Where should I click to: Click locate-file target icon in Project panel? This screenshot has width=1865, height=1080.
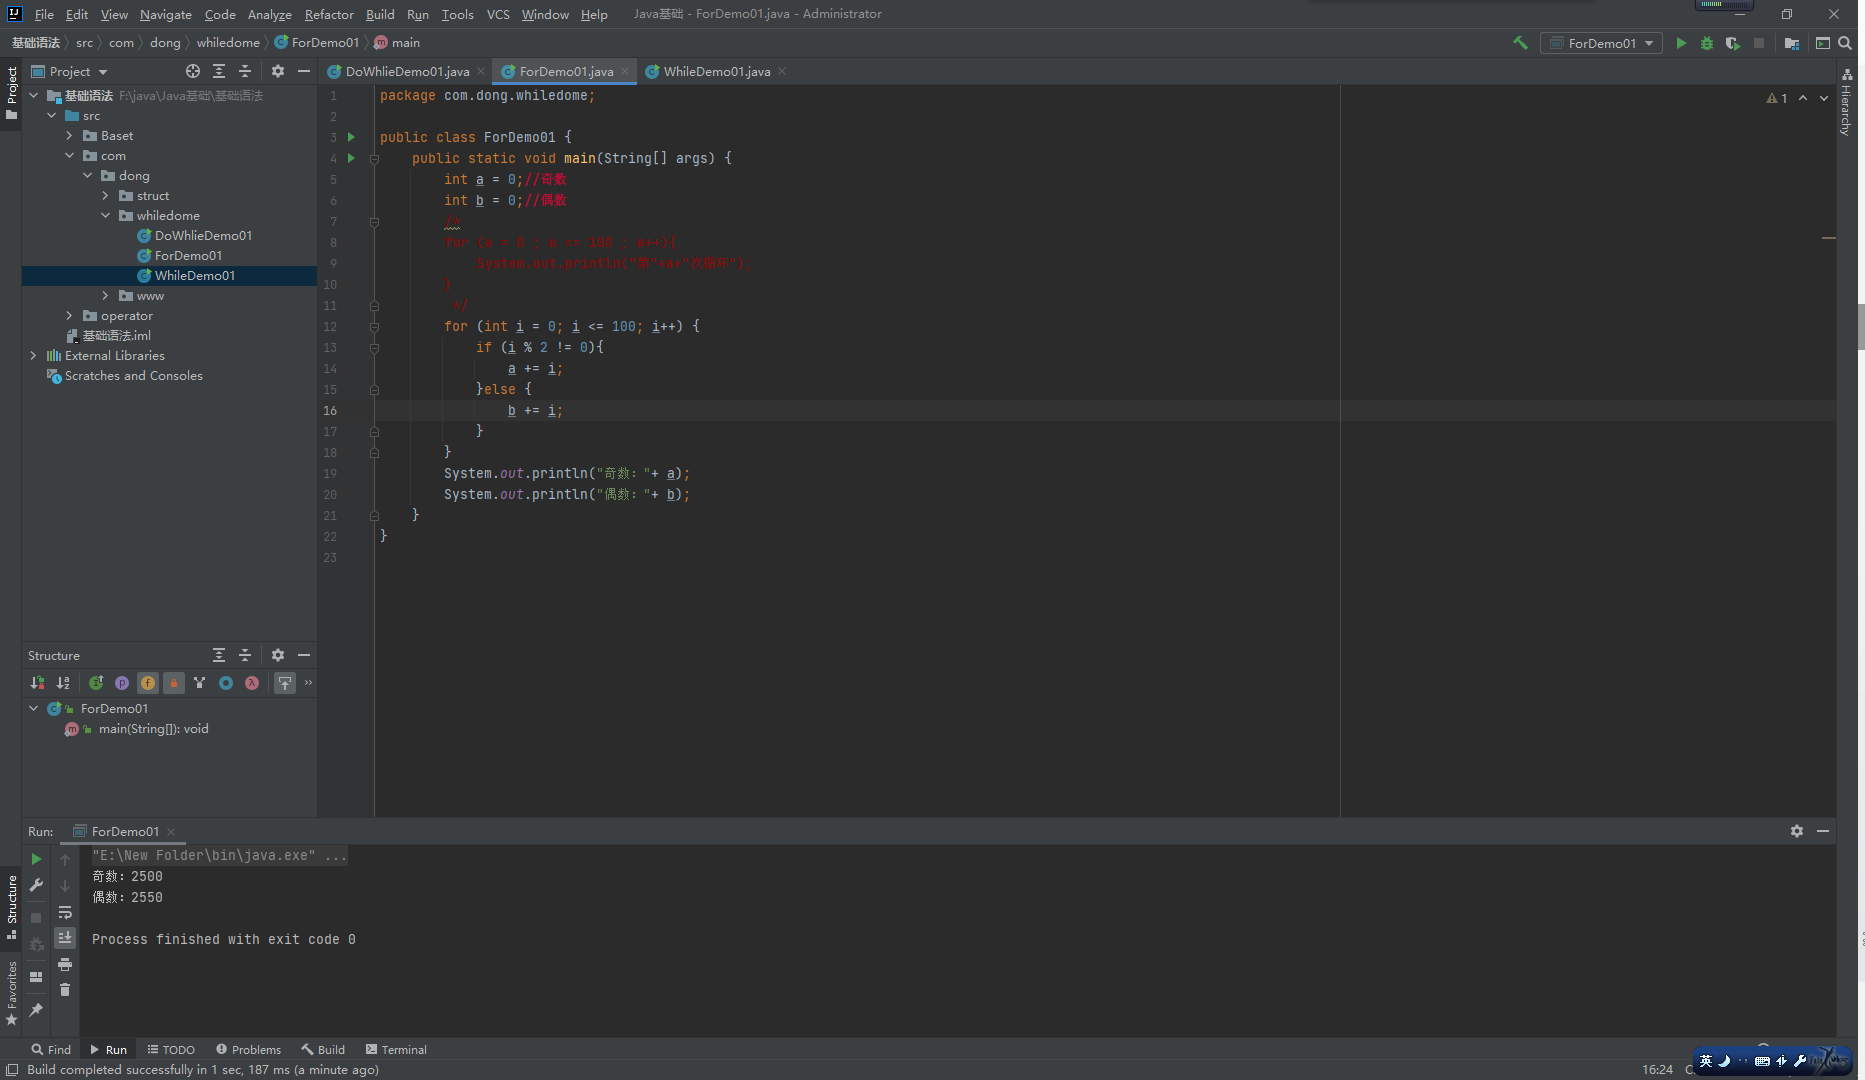[x=192, y=71]
